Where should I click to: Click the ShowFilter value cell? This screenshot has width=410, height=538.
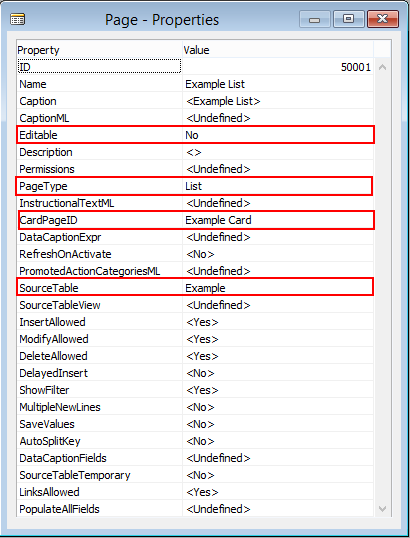click(x=278, y=390)
